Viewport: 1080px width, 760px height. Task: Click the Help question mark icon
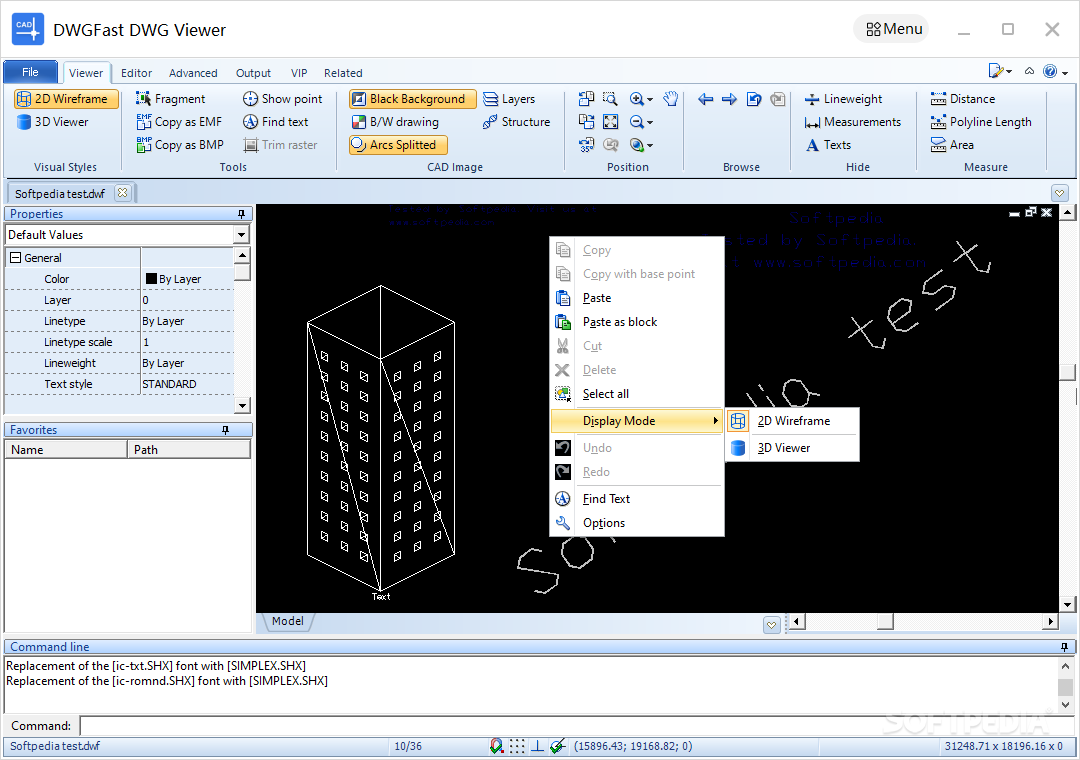(1050, 72)
